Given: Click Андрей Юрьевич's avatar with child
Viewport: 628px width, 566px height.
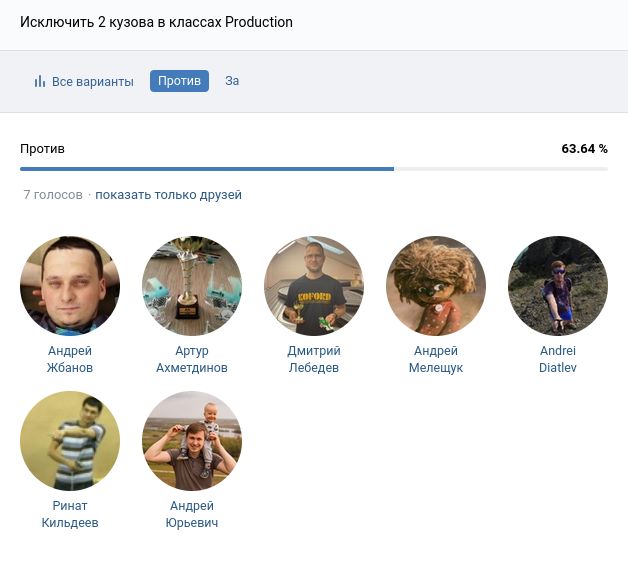Looking at the screenshot, I should tap(192, 441).
